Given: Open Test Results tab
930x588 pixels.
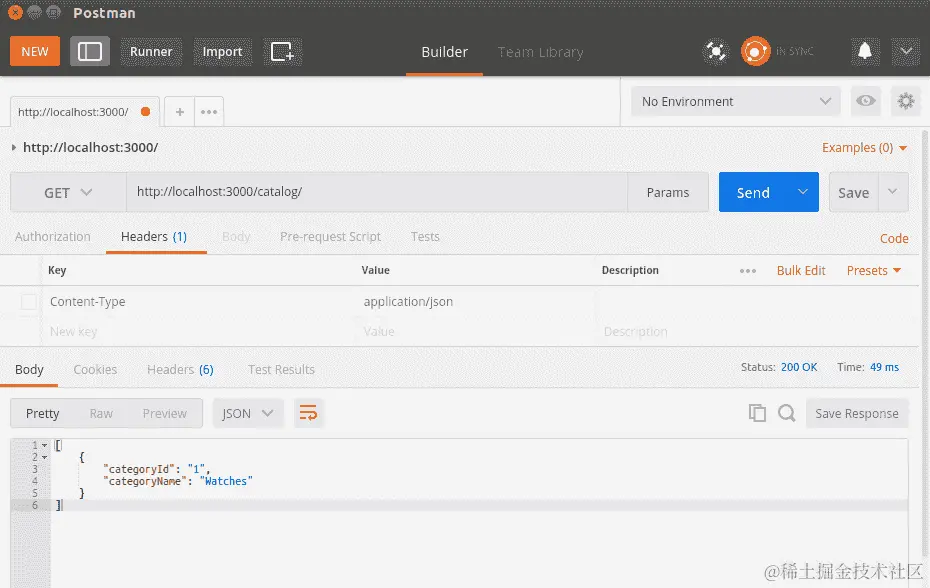Looking at the screenshot, I should pyautogui.click(x=281, y=369).
